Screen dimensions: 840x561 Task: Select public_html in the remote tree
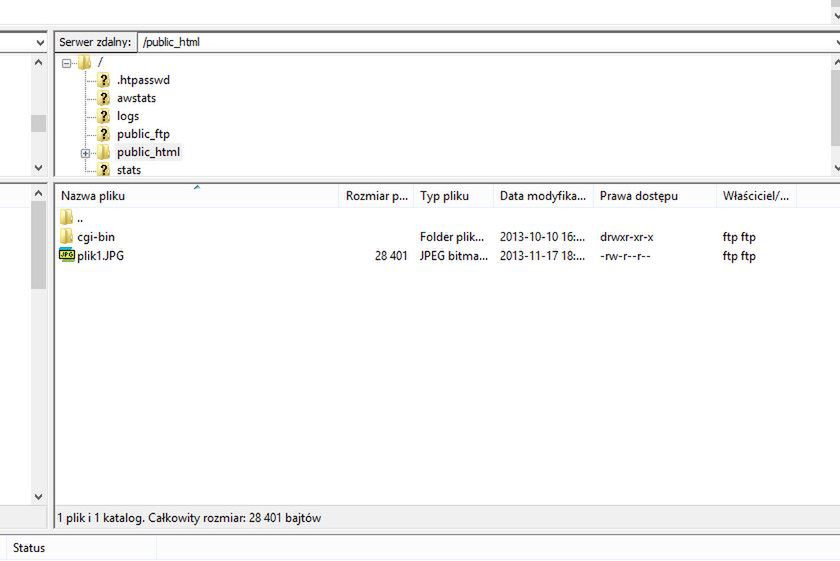pyautogui.click(x=148, y=152)
